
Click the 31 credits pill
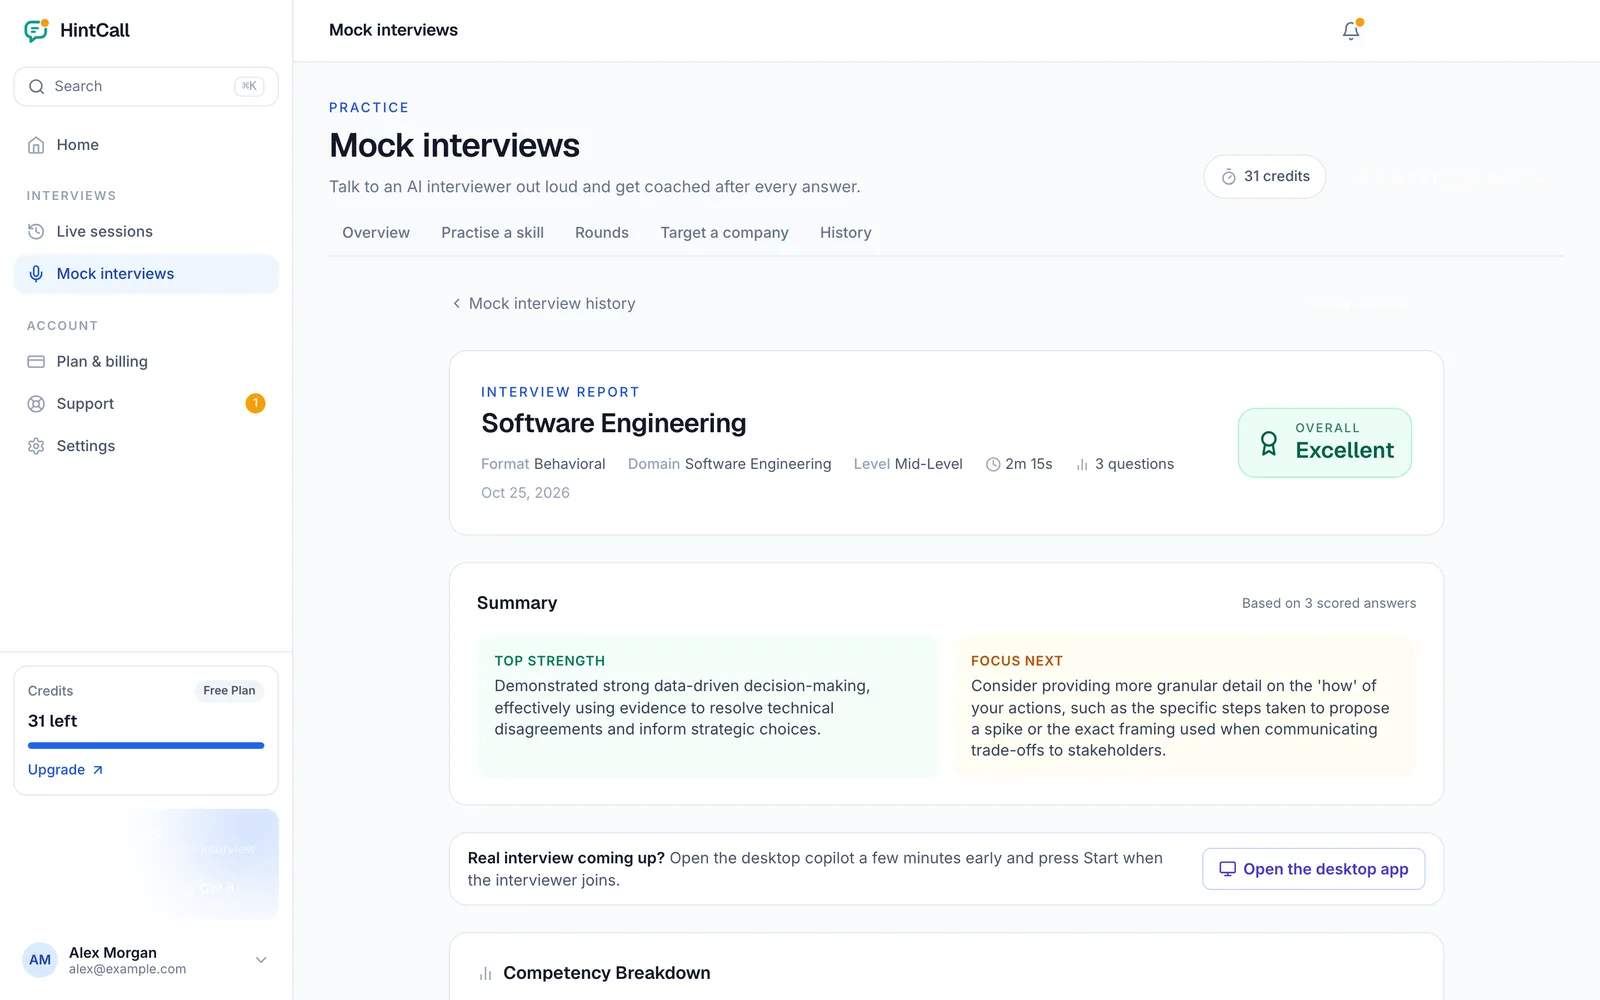click(1265, 177)
